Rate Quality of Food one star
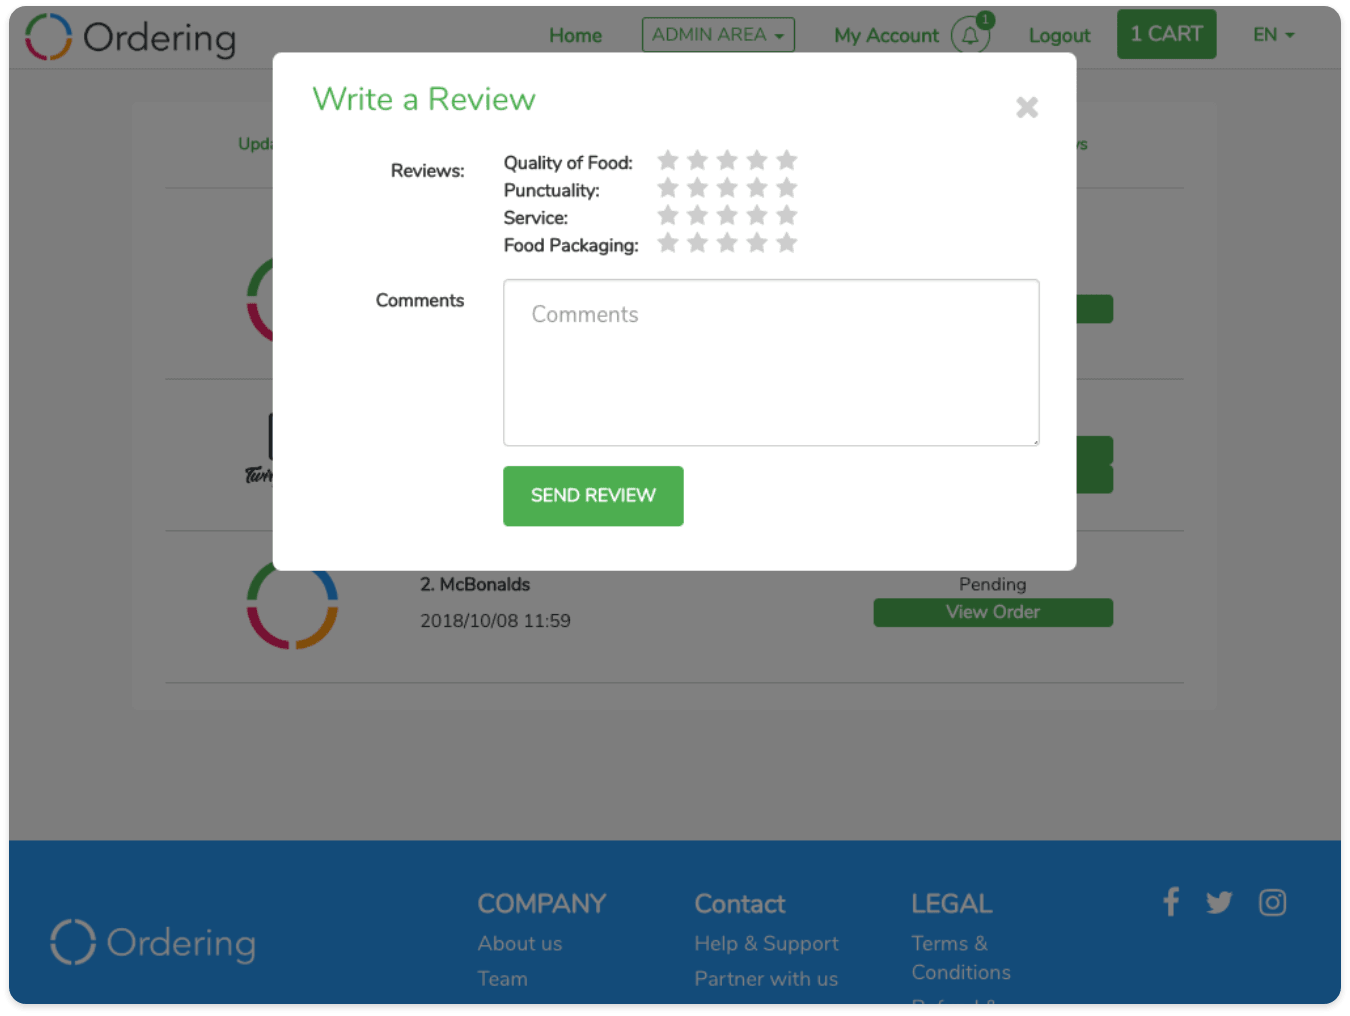The width and height of the screenshot is (1350, 1016). pyautogui.click(x=668, y=160)
